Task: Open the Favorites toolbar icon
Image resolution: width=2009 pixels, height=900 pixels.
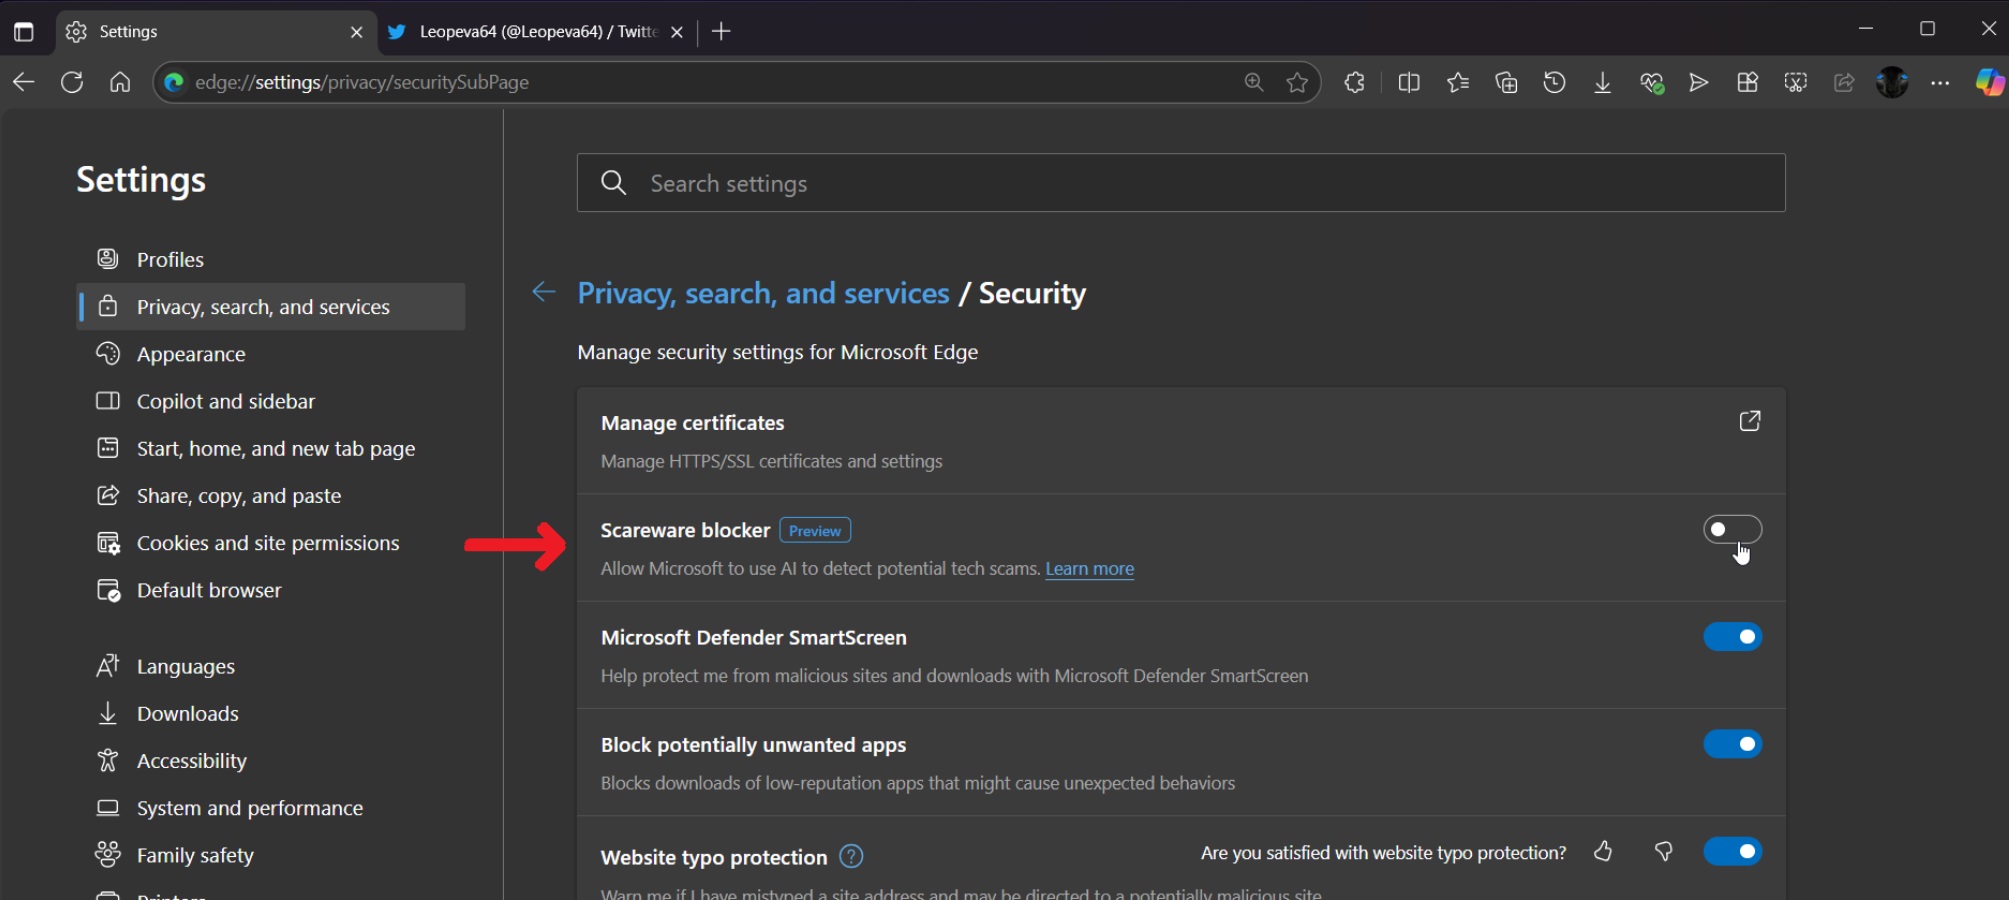Action: click(1457, 82)
